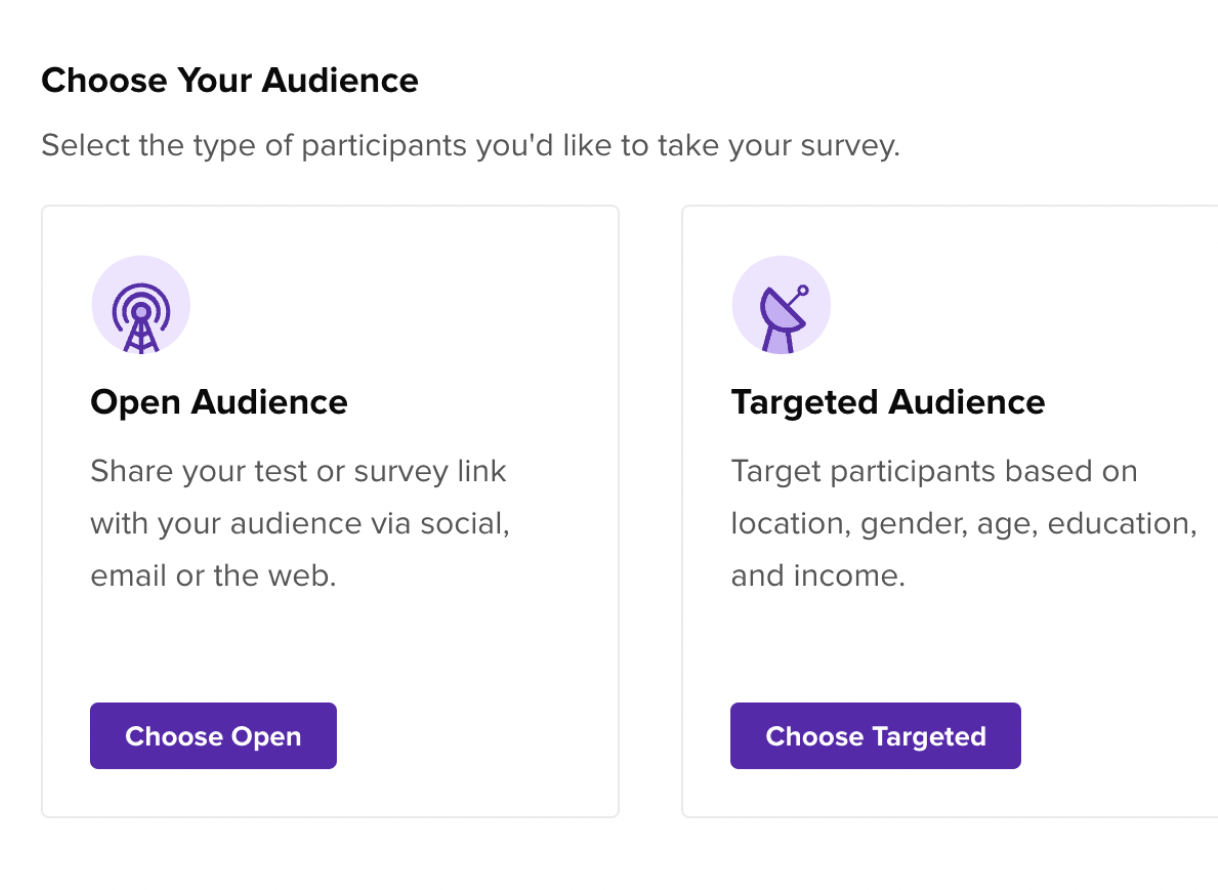Click the "Open Audience" card heading
Image resolution: width=1218 pixels, height=890 pixels.
click(x=219, y=402)
